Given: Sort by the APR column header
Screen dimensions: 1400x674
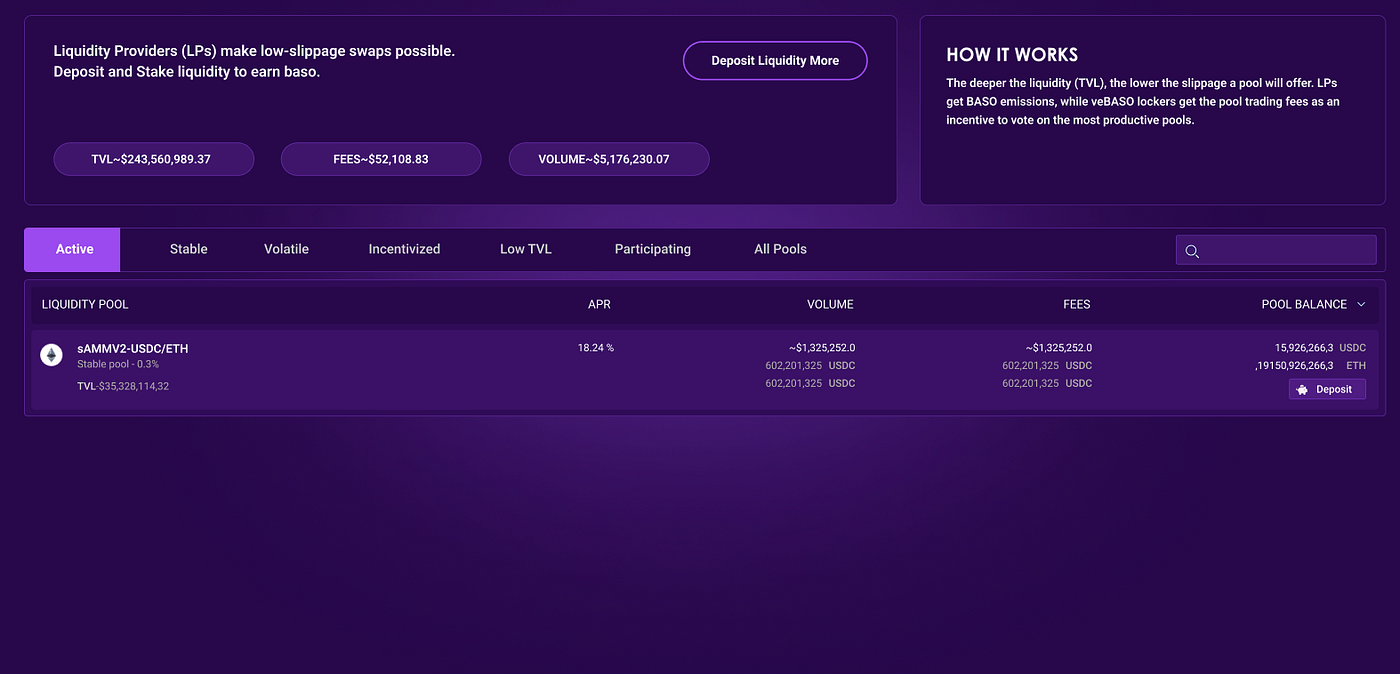Looking at the screenshot, I should click(599, 304).
